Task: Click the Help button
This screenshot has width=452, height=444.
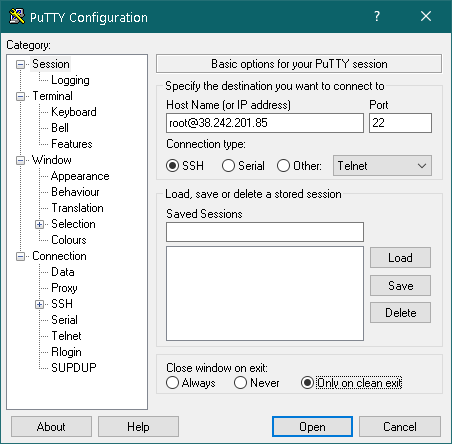Action: (x=138, y=426)
